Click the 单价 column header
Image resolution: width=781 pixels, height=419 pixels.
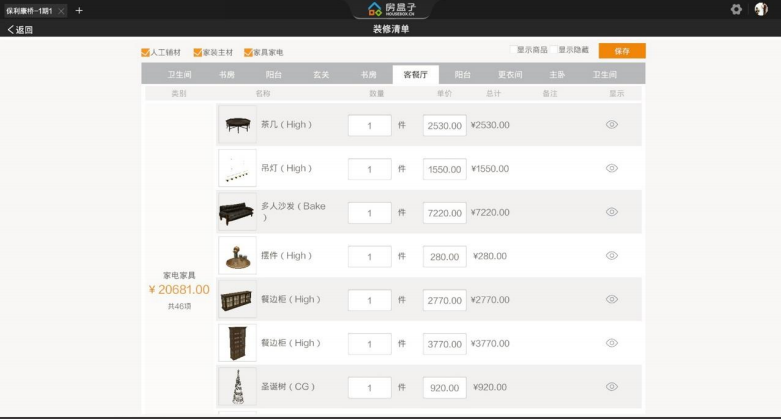click(x=444, y=93)
